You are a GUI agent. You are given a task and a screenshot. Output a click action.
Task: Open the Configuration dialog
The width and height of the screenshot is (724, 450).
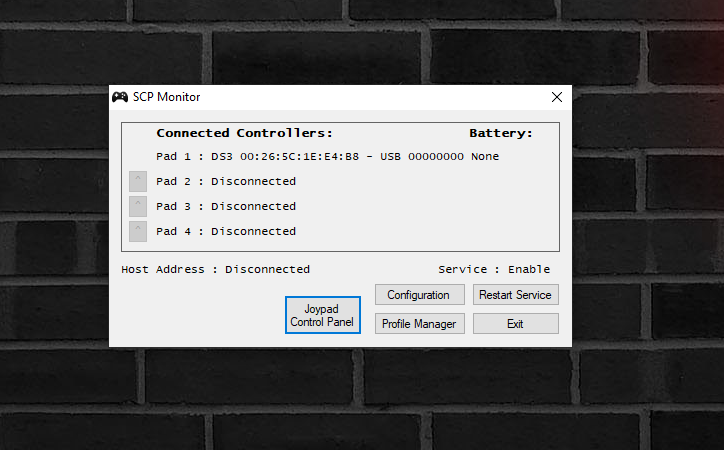[419, 295]
